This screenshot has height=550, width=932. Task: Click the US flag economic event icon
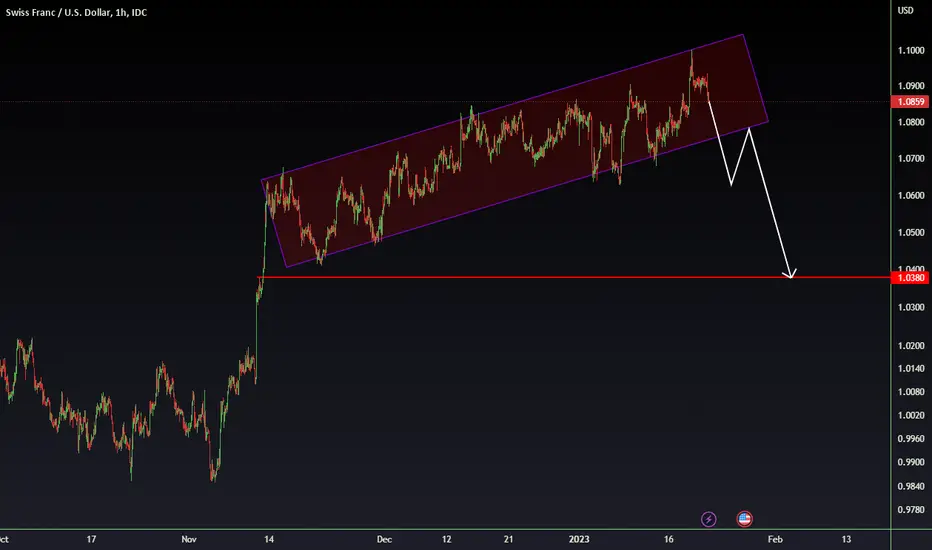tap(744, 519)
